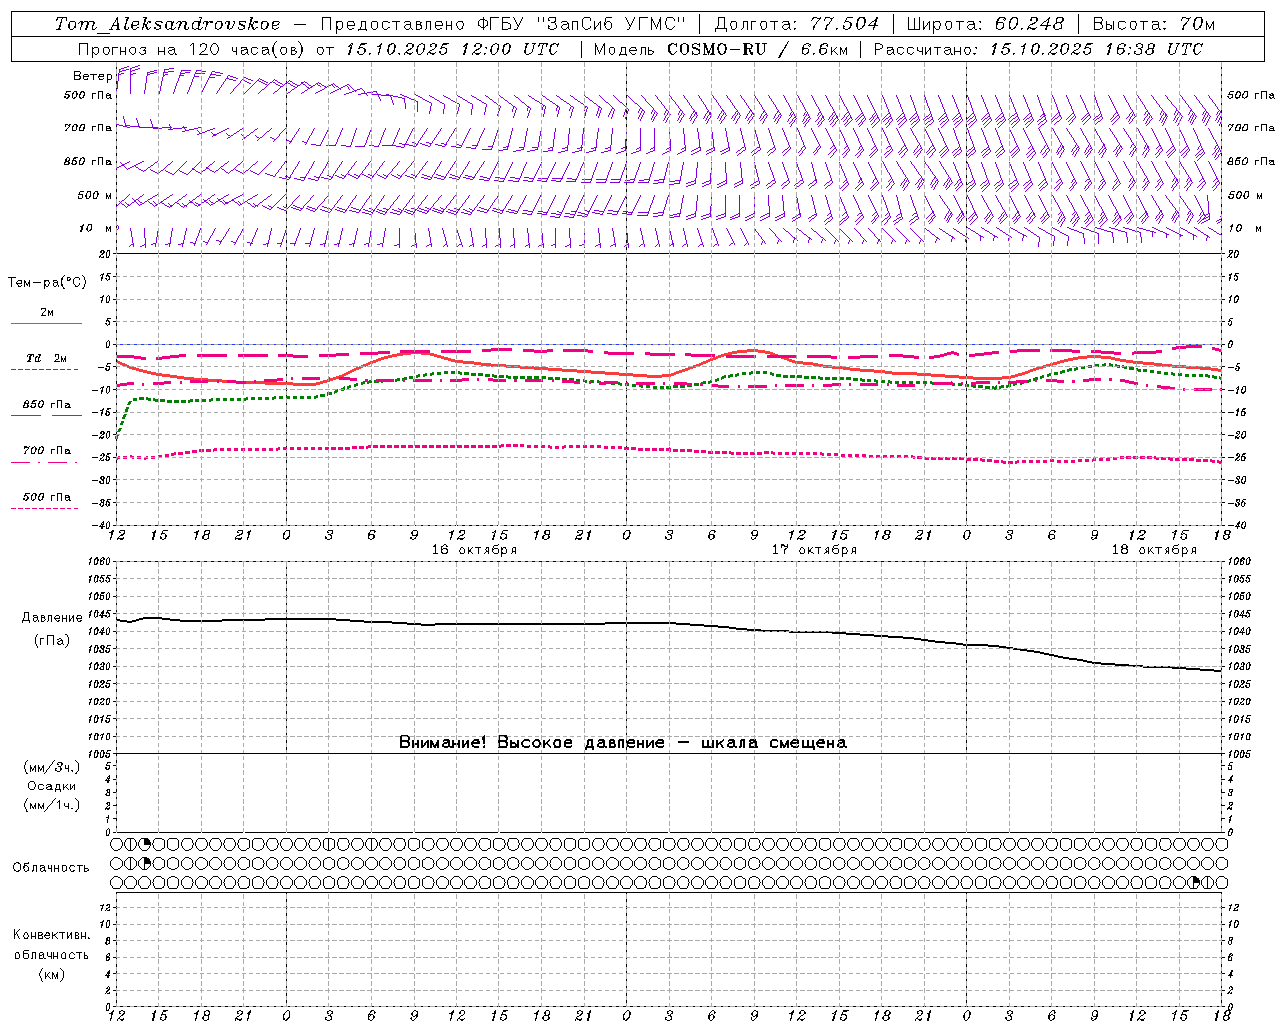Click the quarter-filled cloud symbol in the top cloudiness row
Viewport: 1280px width, 1024px height.
(x=145, y=844)
